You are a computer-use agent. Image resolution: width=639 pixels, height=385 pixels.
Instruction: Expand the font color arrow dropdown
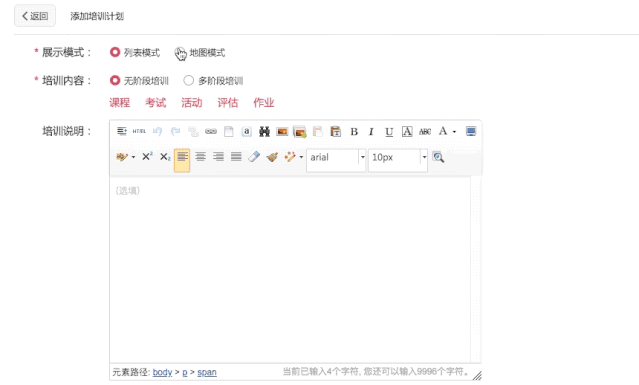click(454, 132)
